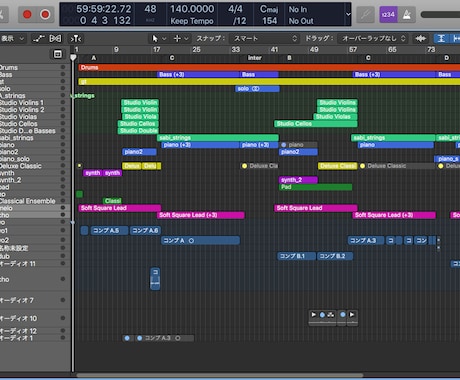Toggle Deluxe Classic track dot

tap(63, 166)
